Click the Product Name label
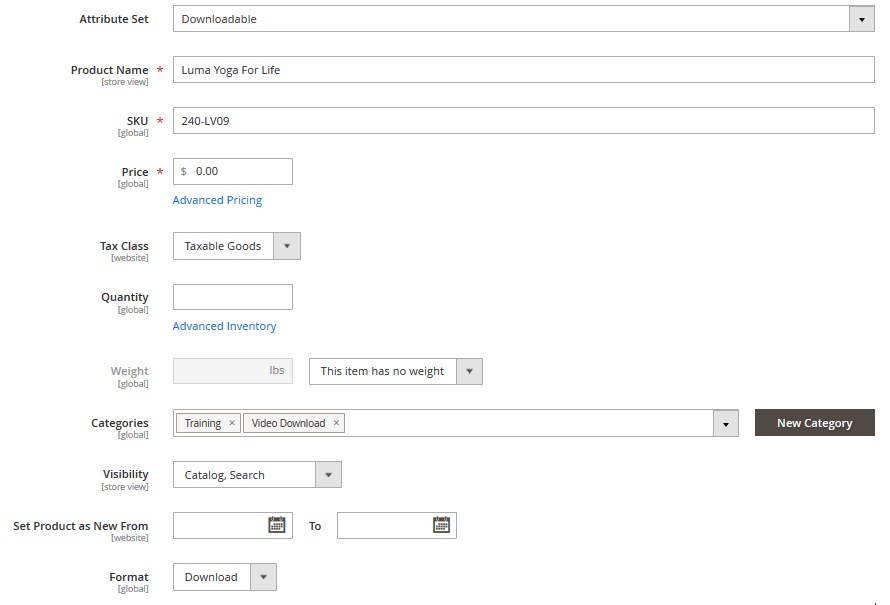This screenshot has width=890, height=605. pyautogui.click(x=110, y=70)
